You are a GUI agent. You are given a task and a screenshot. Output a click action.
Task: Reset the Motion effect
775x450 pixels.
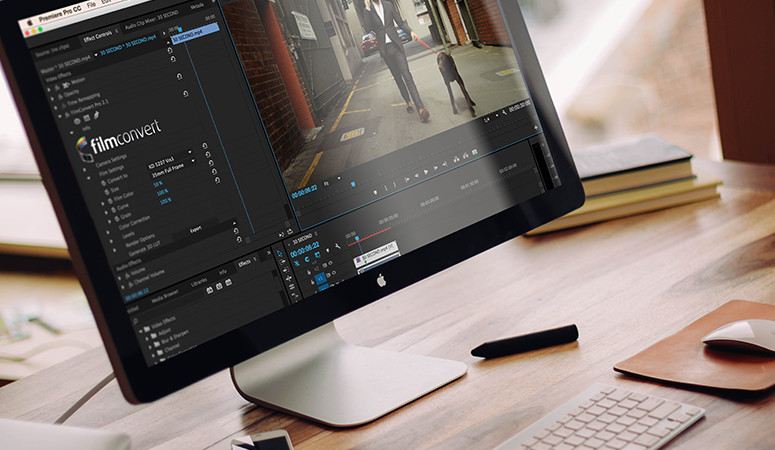170,50
